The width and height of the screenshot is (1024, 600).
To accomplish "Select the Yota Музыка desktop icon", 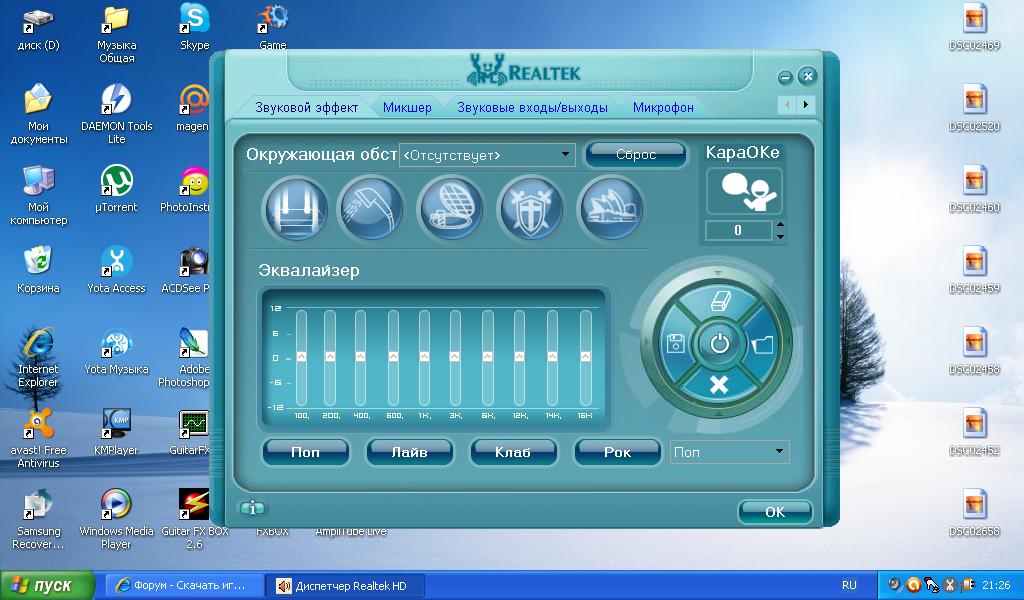I will 116,351.
